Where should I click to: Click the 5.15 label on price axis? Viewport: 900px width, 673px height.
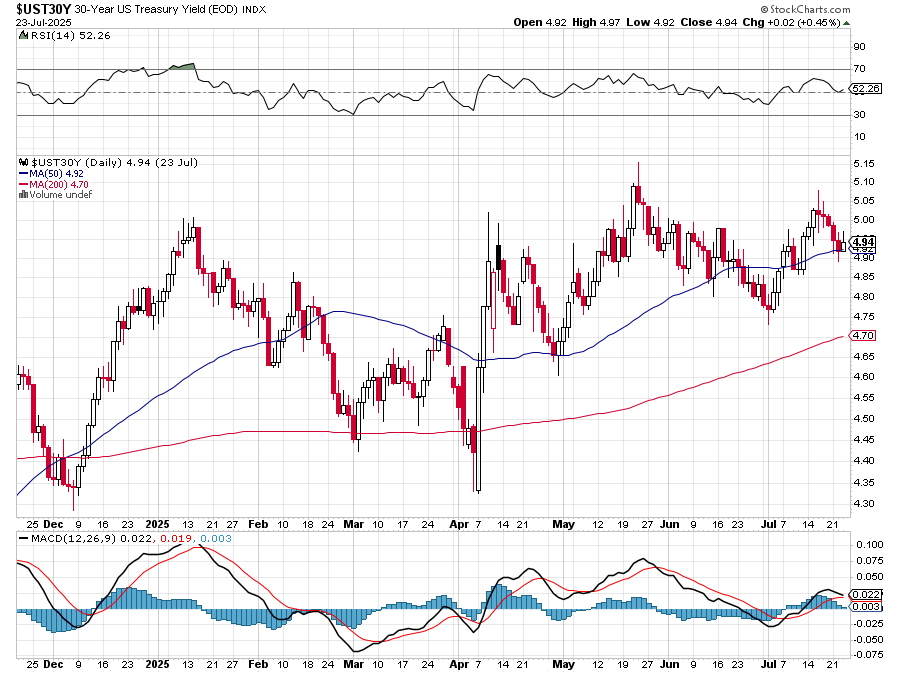[864, 163]
